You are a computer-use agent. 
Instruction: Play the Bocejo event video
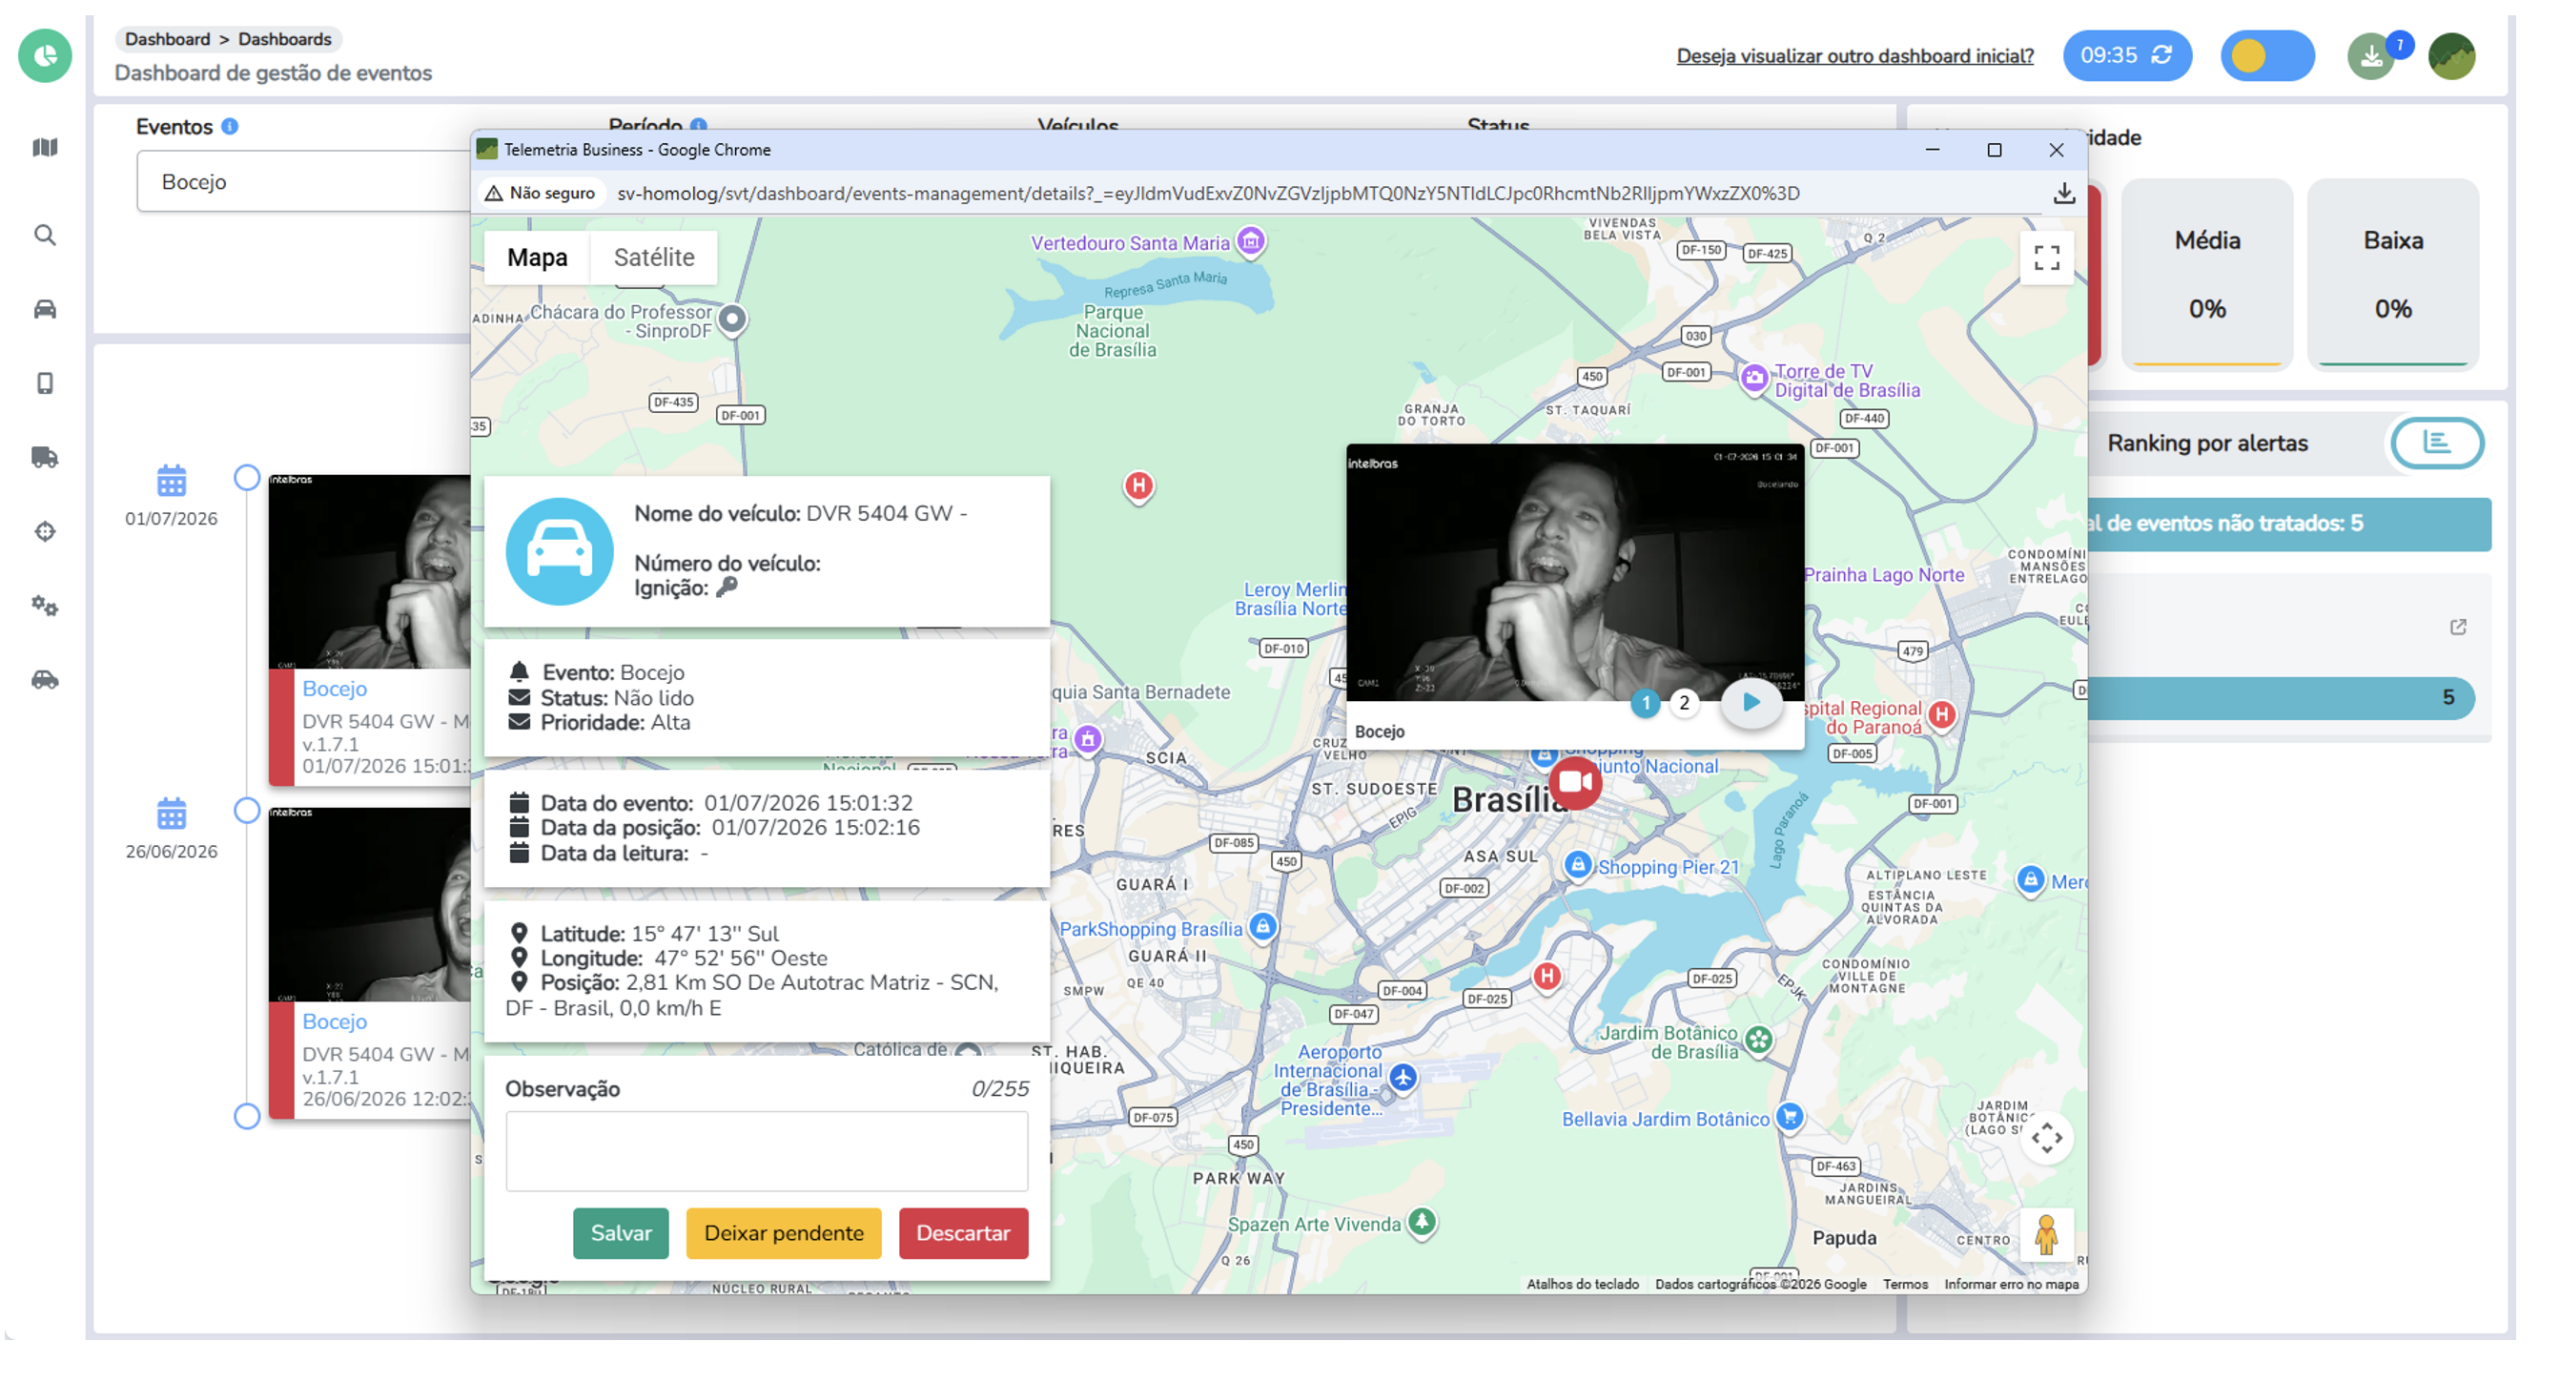1750,702
